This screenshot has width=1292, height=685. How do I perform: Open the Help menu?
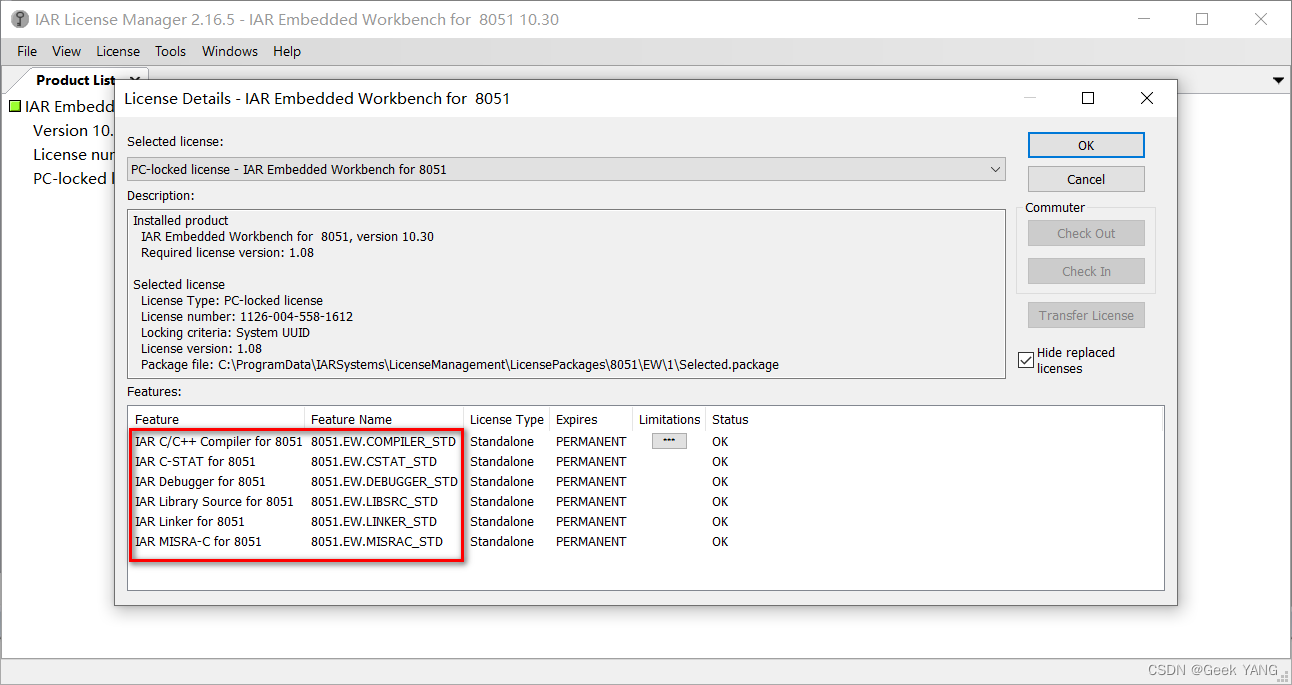[287, 51]
